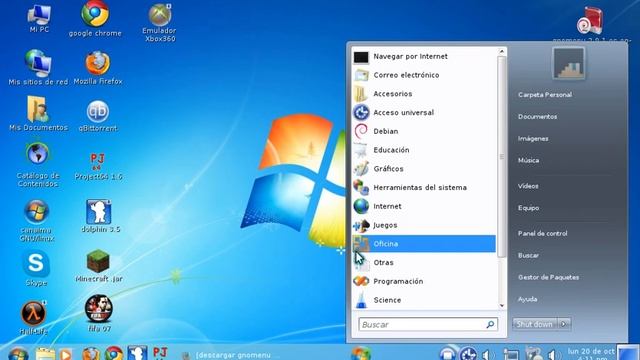
Task: Click the menu scrollbar down arrow
Action: (502, 305)
